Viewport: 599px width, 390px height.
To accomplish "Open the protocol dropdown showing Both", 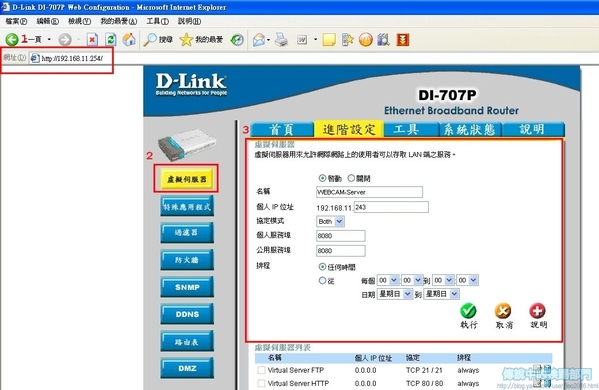I will (330, 221).
